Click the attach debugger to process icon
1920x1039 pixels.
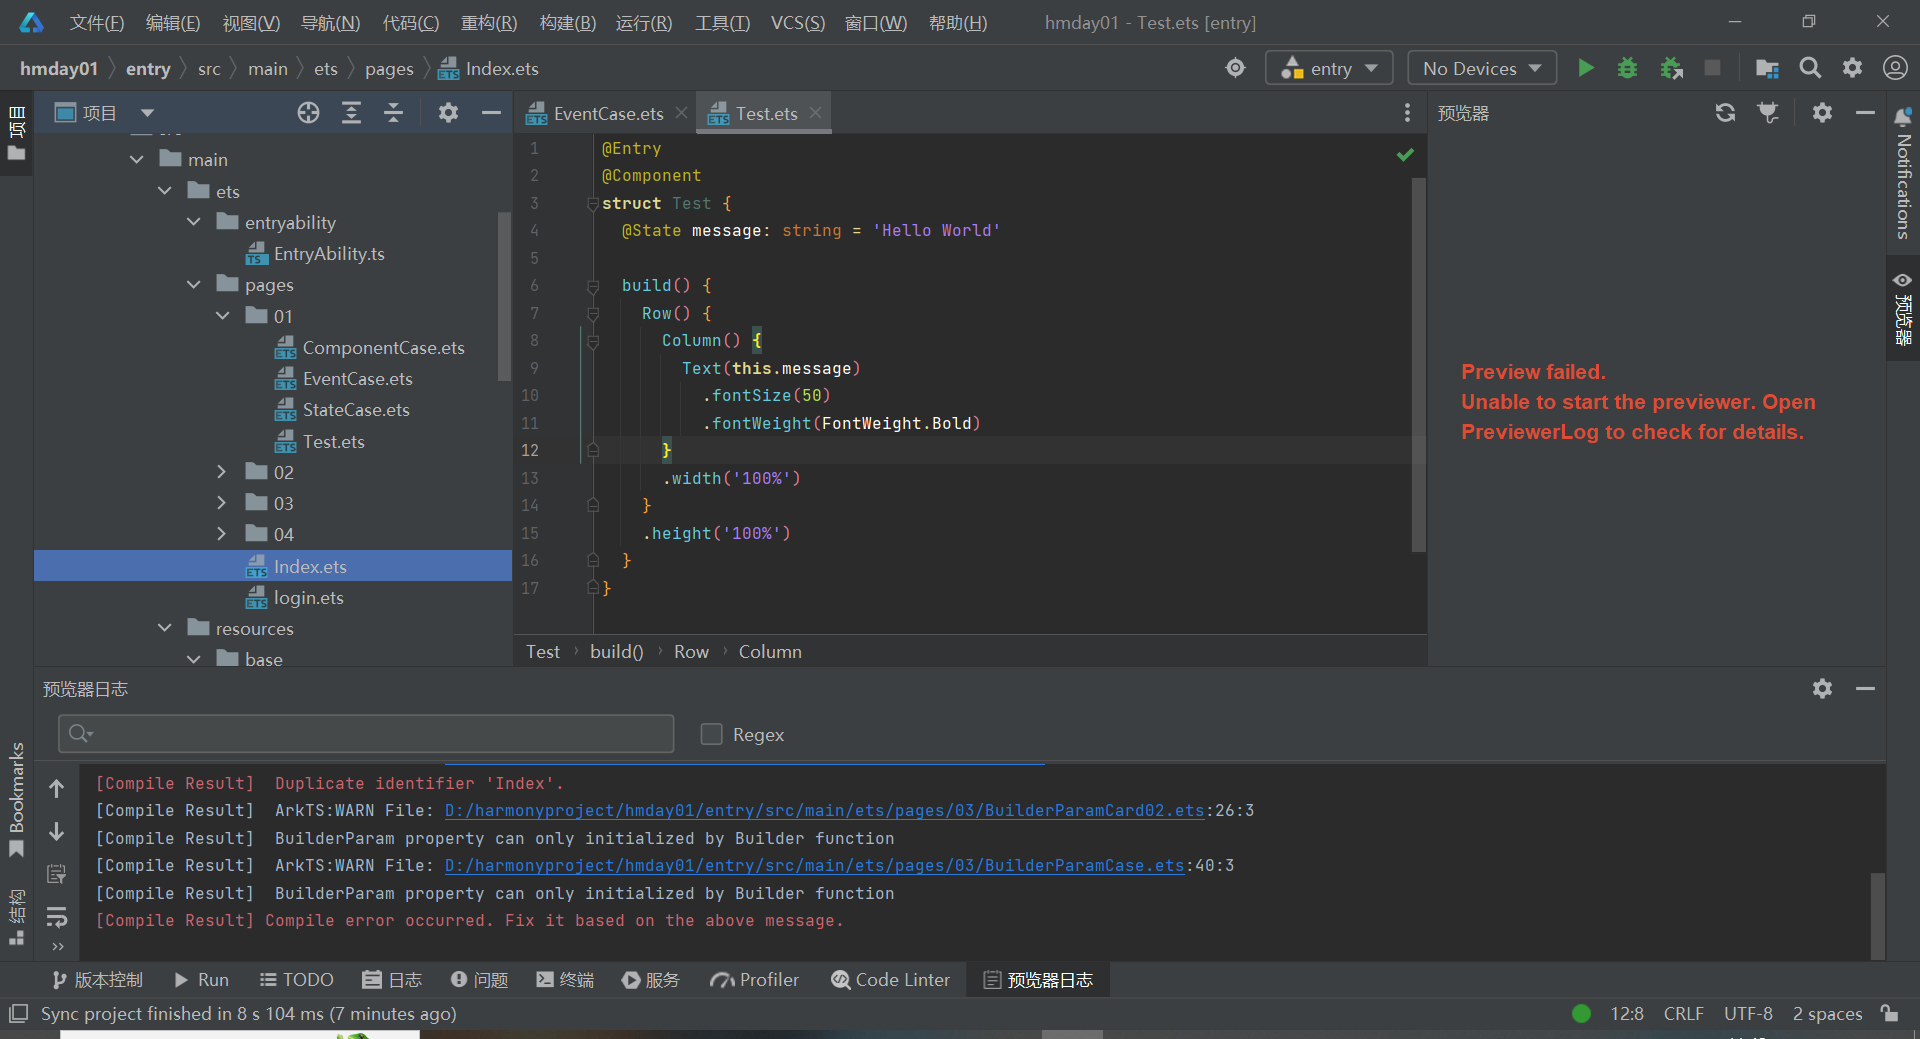pyautogui.click(x=1671, y=68)
